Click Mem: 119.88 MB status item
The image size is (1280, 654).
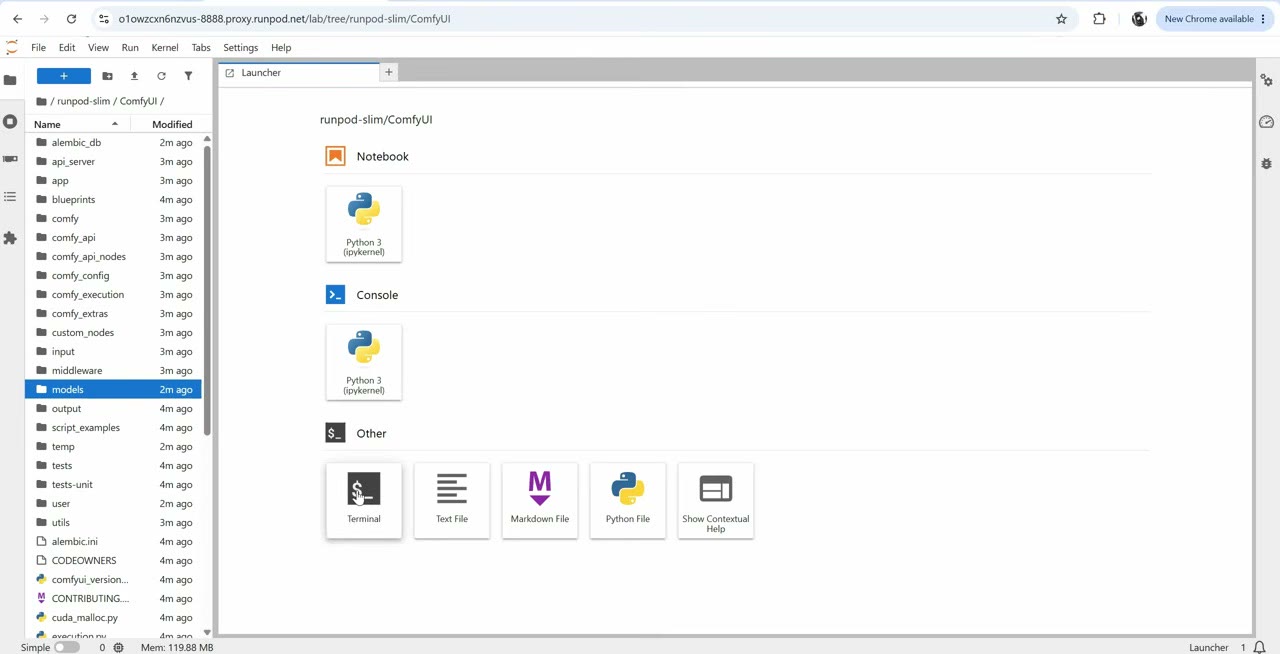(177, 647)
